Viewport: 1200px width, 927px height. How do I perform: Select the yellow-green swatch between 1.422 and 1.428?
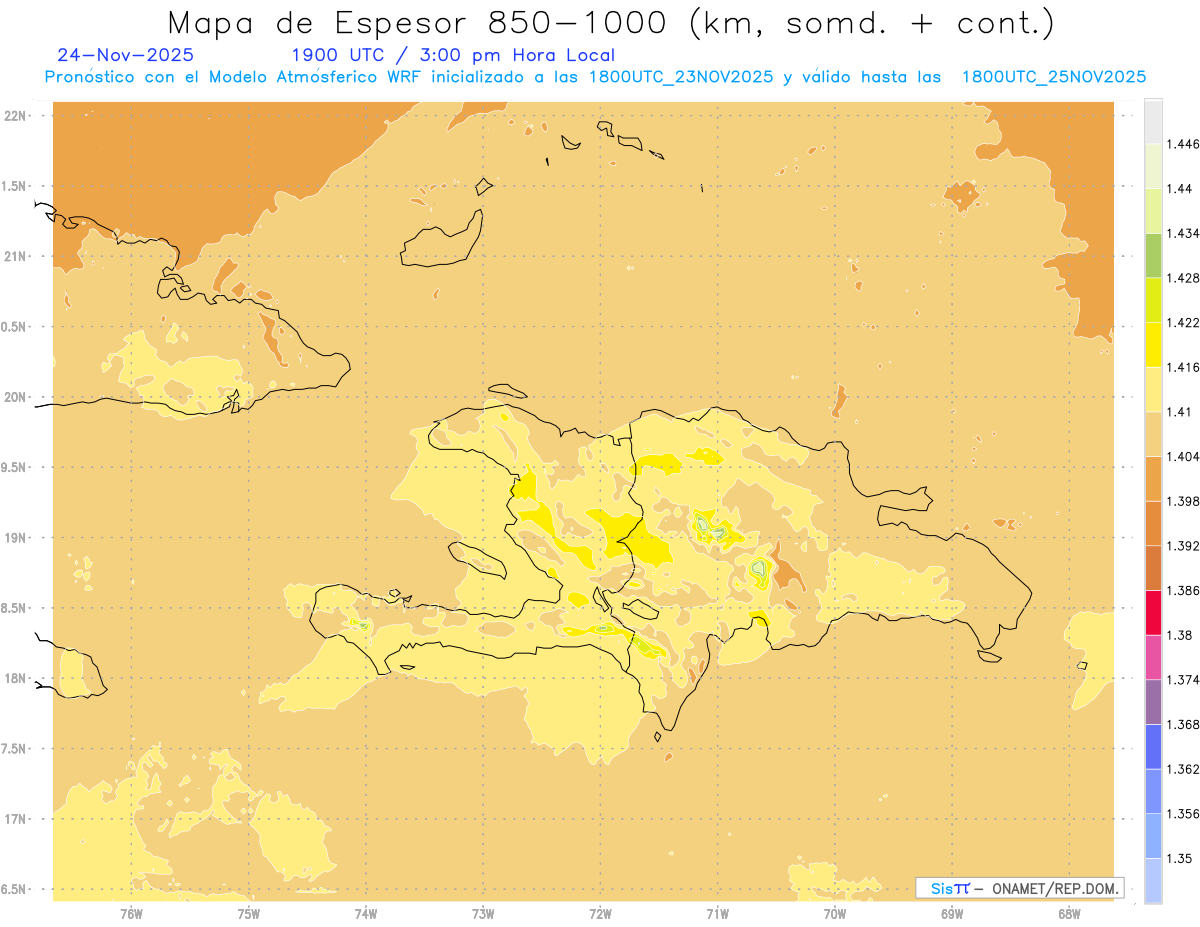tap(1153, 299)
